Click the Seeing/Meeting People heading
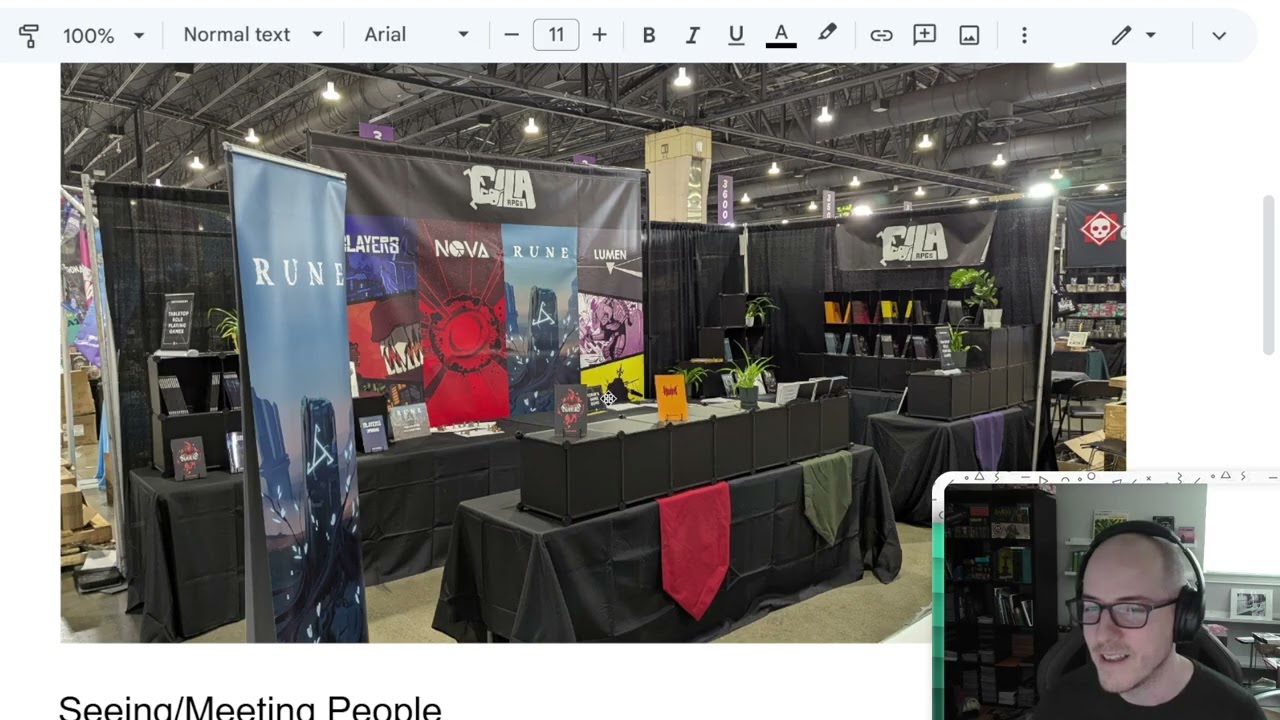This screenshot has width=1280, height=720. point(250,708)
